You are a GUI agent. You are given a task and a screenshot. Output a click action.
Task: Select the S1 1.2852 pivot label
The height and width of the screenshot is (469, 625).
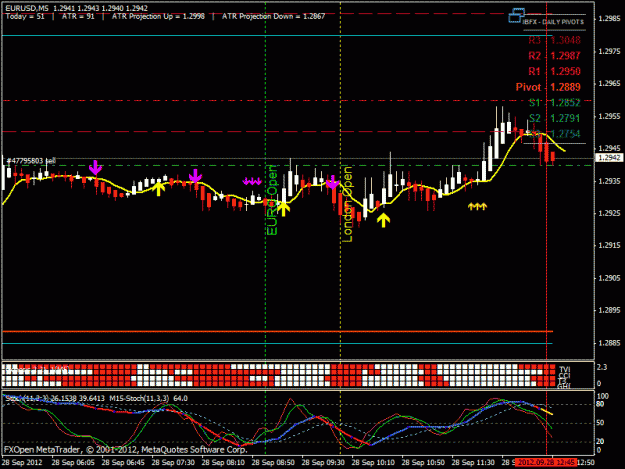[554, 102]
